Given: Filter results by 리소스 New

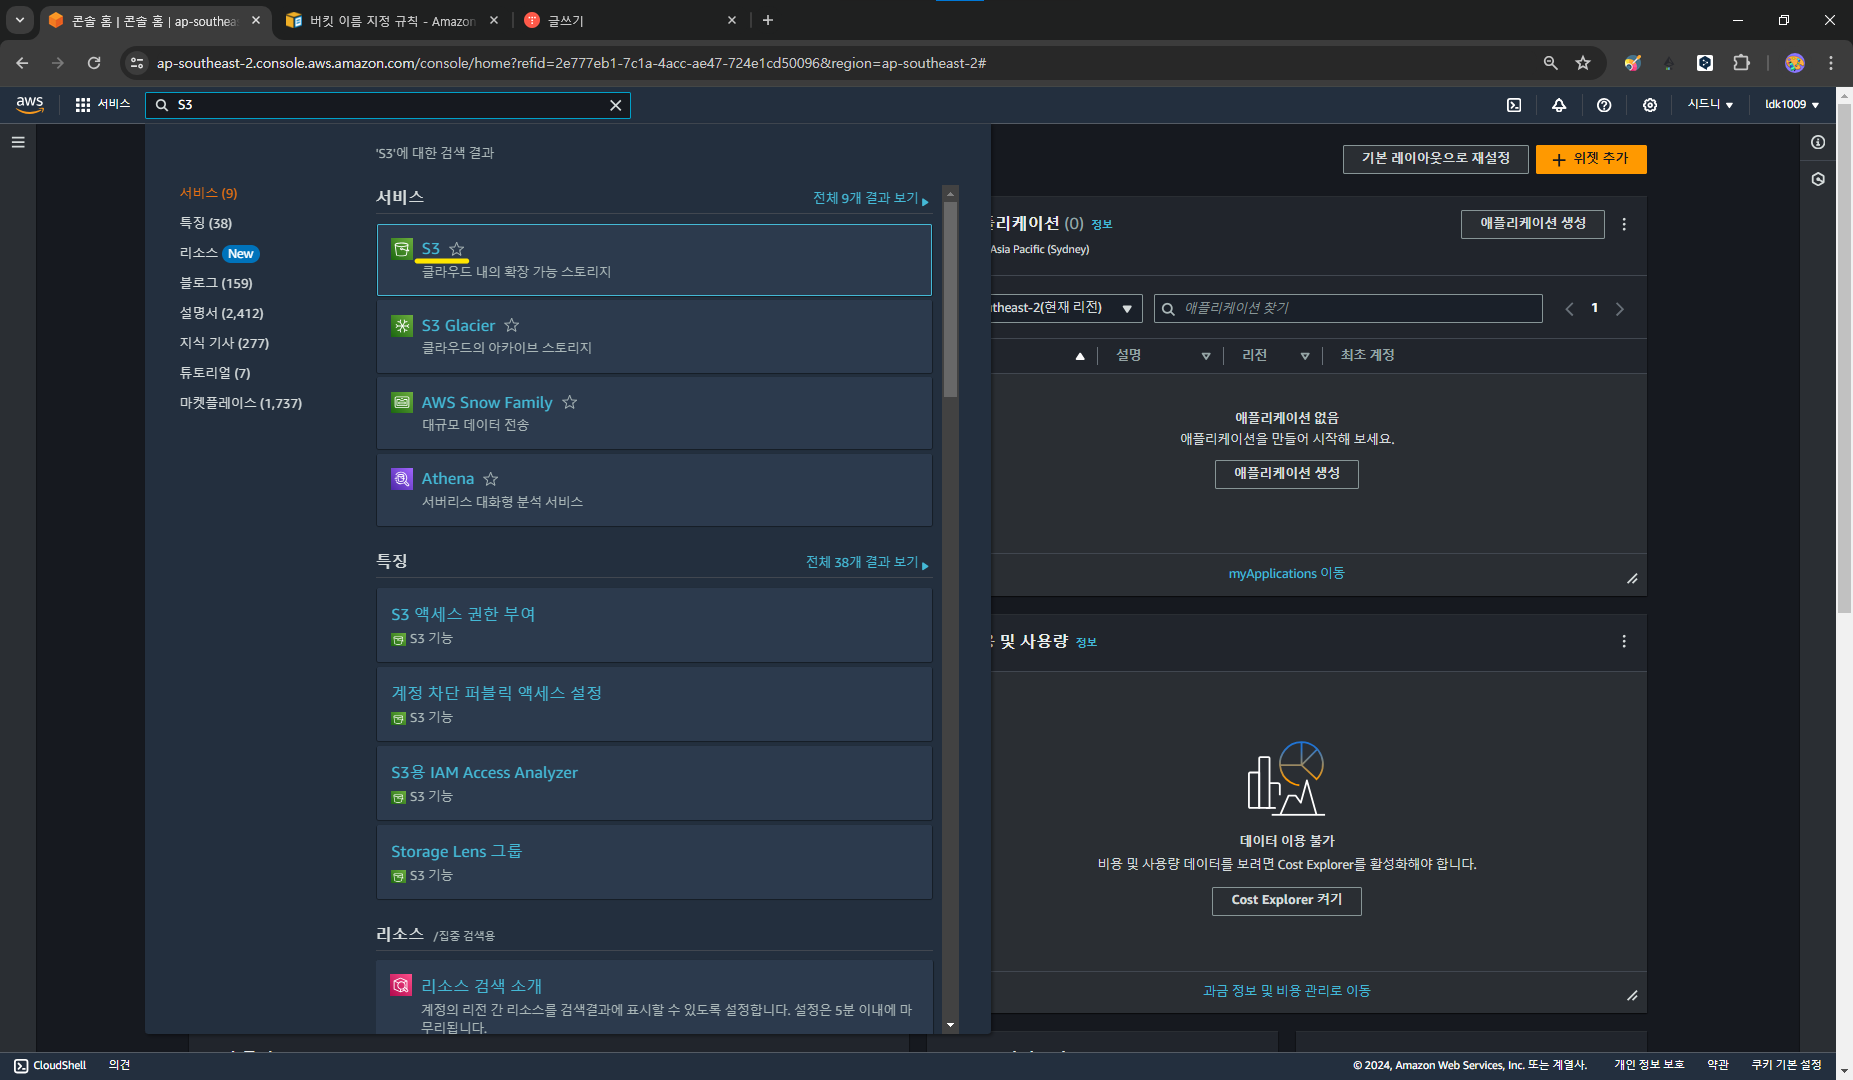Looking at the screenshot, I should [219, 253].
